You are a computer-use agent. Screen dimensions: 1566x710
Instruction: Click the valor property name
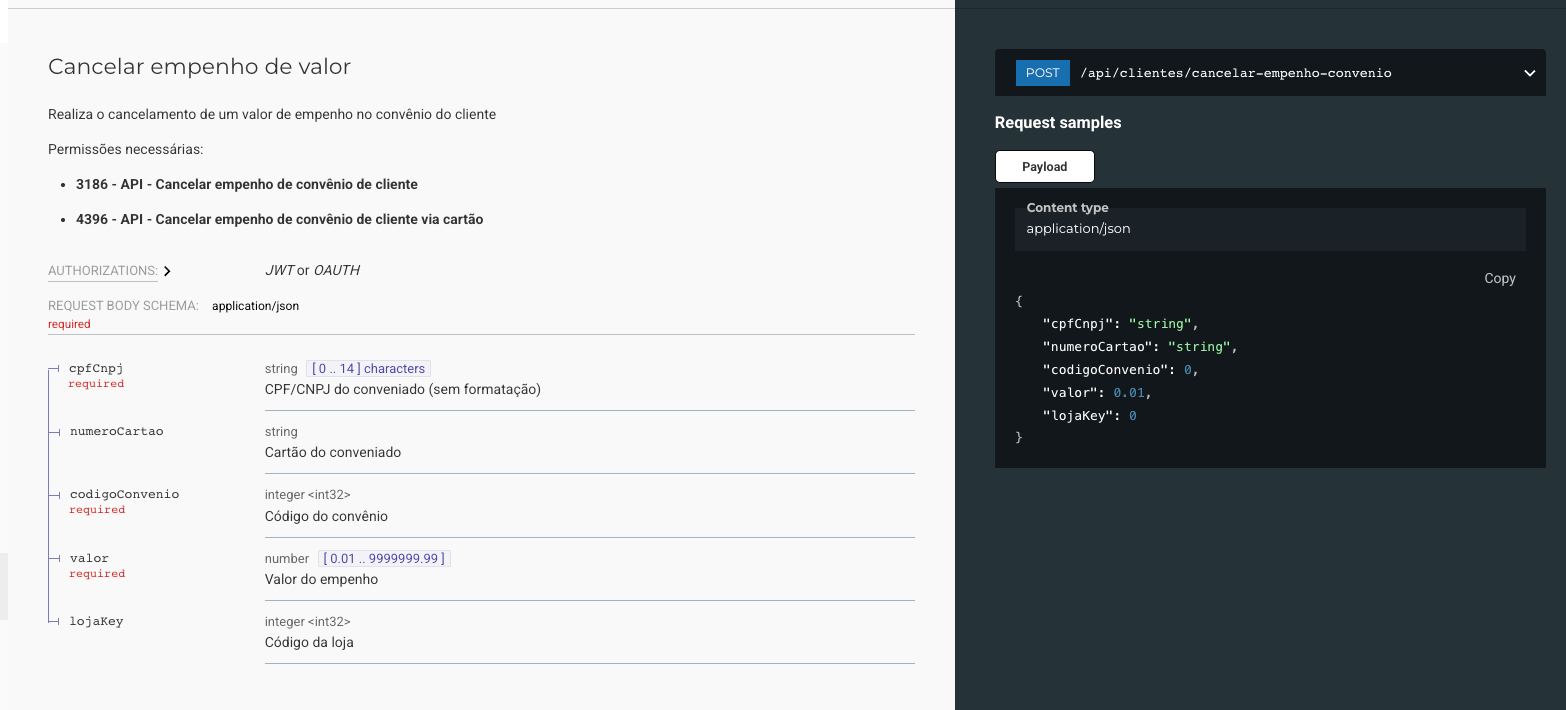click(x=89, y=558)
